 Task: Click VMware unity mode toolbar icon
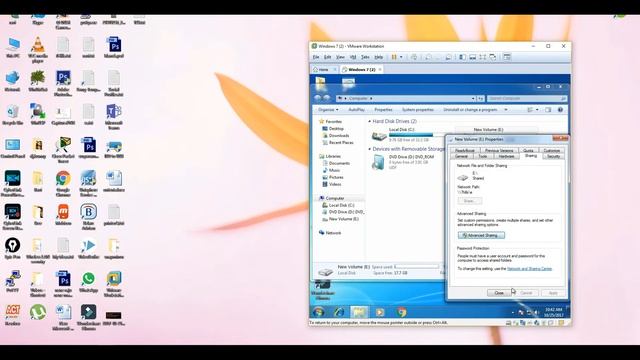(x=493, y=57)
